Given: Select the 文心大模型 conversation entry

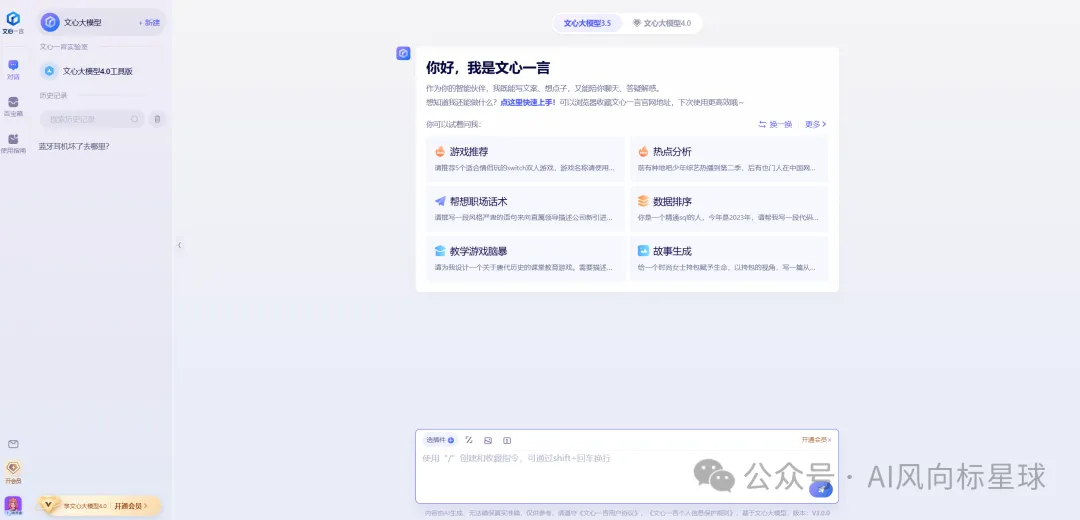Looking at the screenshot, I should [102, 22].
